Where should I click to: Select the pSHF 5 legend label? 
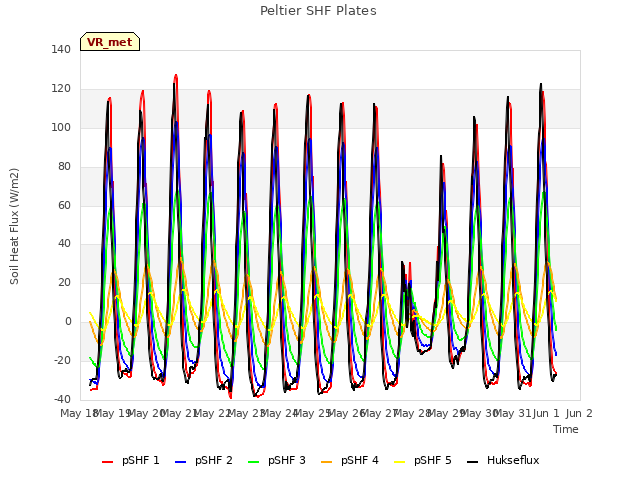(433, 460)
